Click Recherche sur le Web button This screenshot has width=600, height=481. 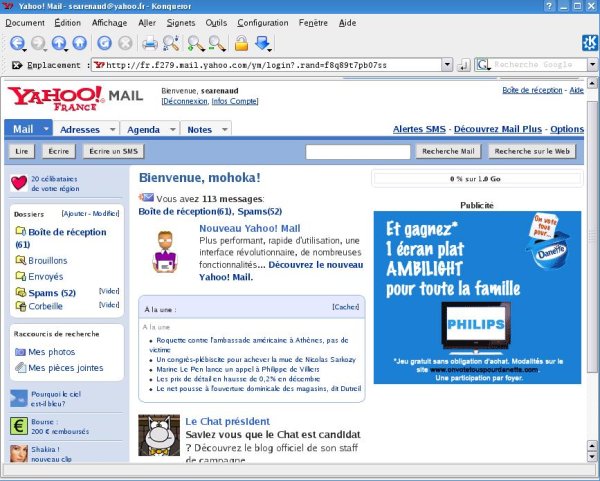point(532,151)
